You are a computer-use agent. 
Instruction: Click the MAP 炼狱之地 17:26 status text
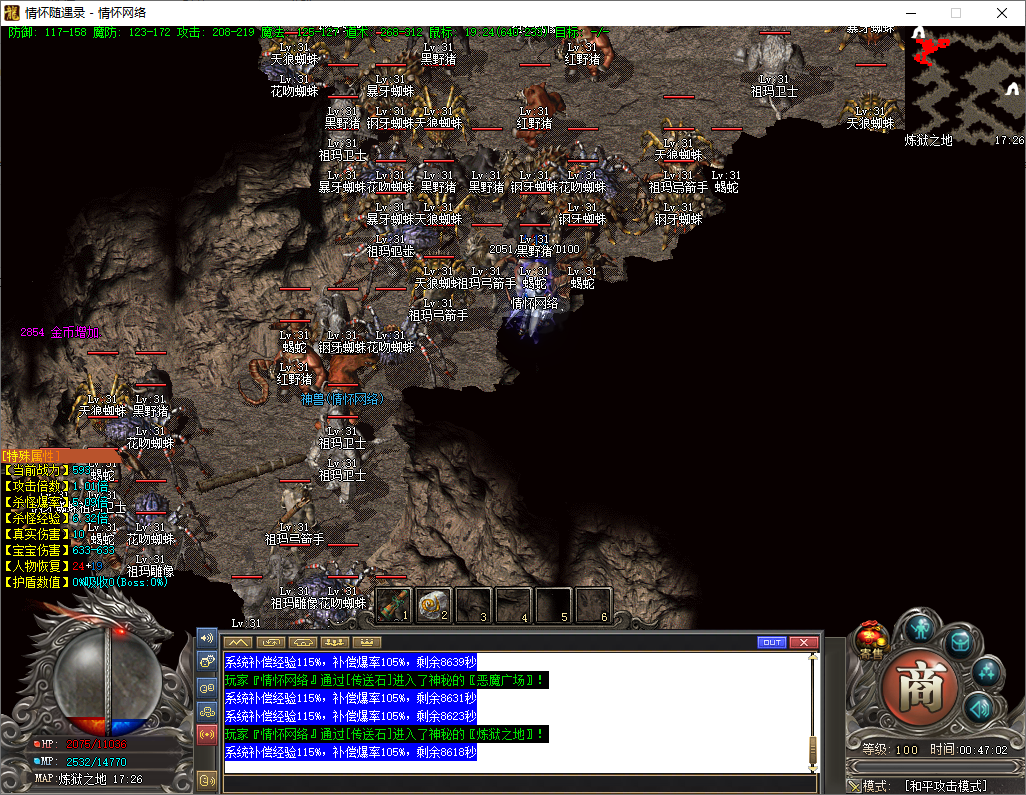pyautogui.click(x=88, y=779)
